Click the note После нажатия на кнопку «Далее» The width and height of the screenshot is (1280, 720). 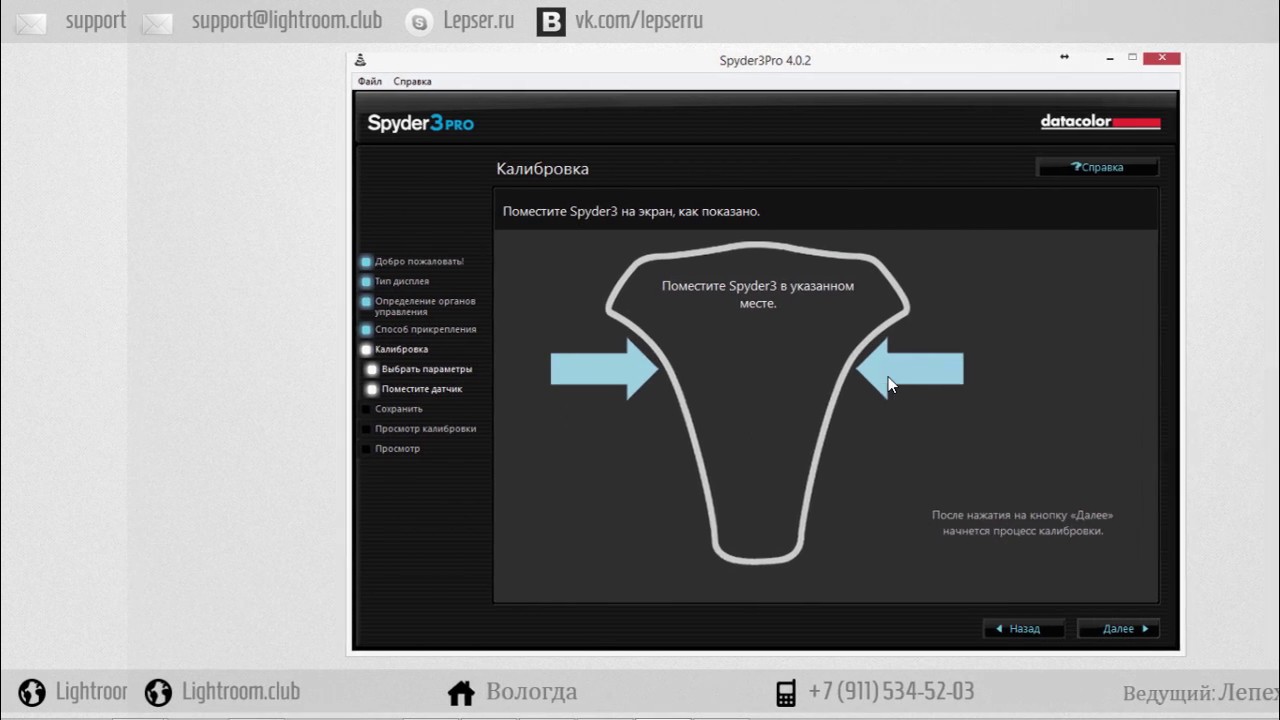[x=1022, y=523]
